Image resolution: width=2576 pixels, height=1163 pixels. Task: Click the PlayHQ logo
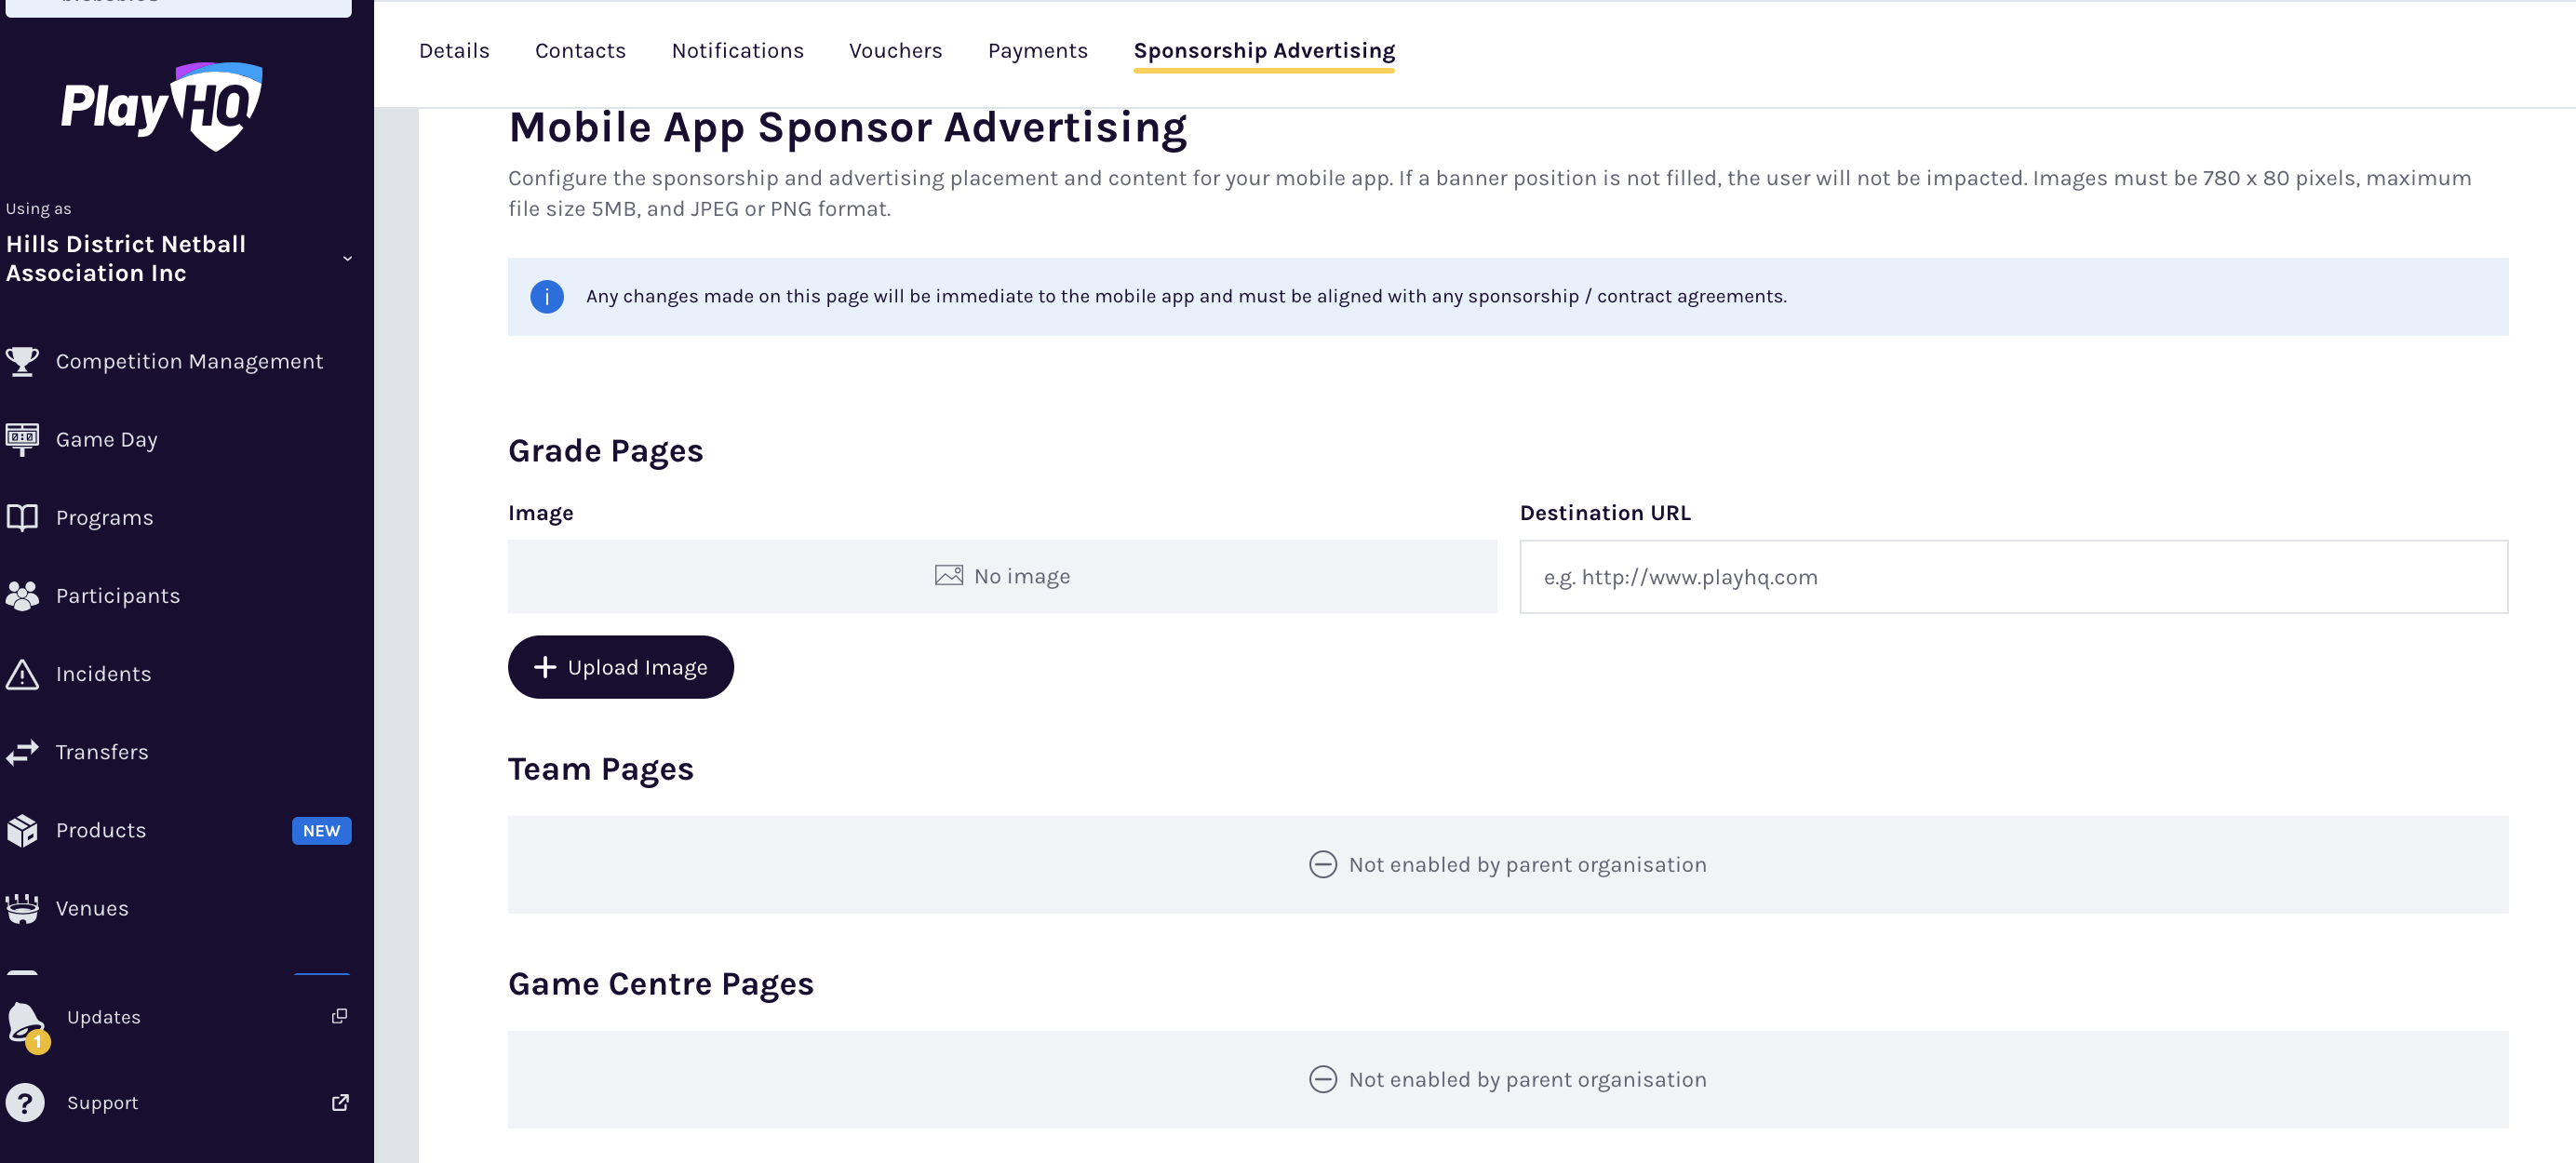[x=162, y=106]
